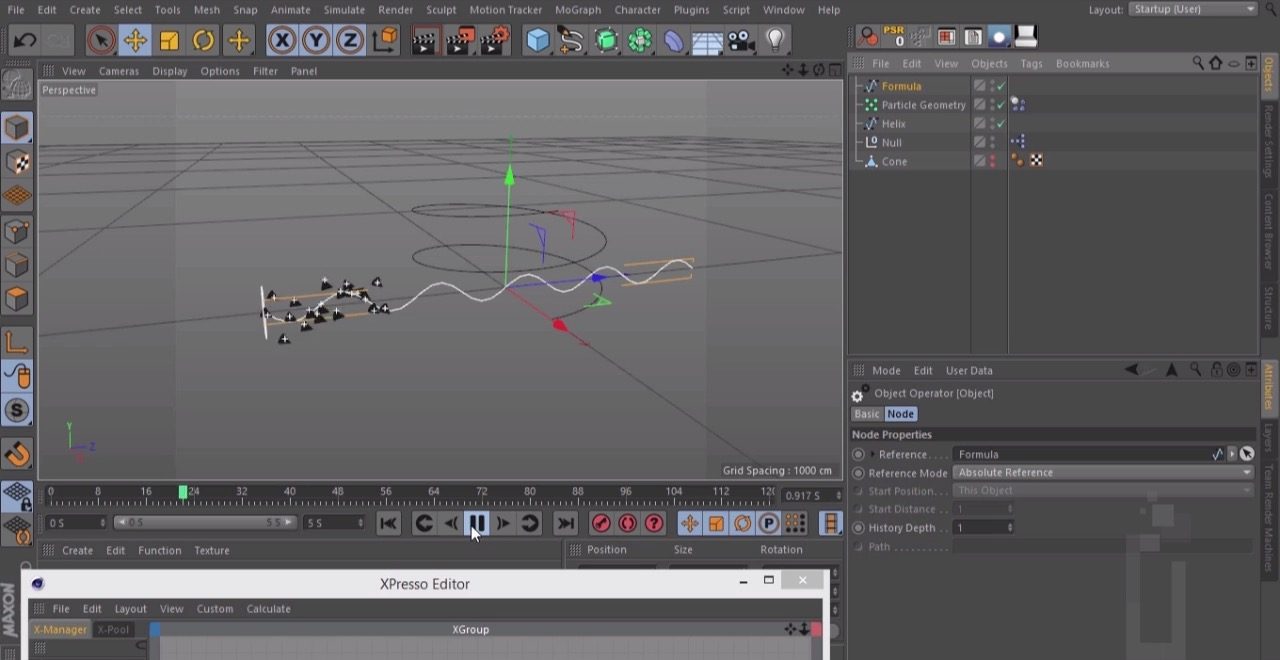
Task: Open History Depth stepper arrows
Action: [x=1009, y=527]
